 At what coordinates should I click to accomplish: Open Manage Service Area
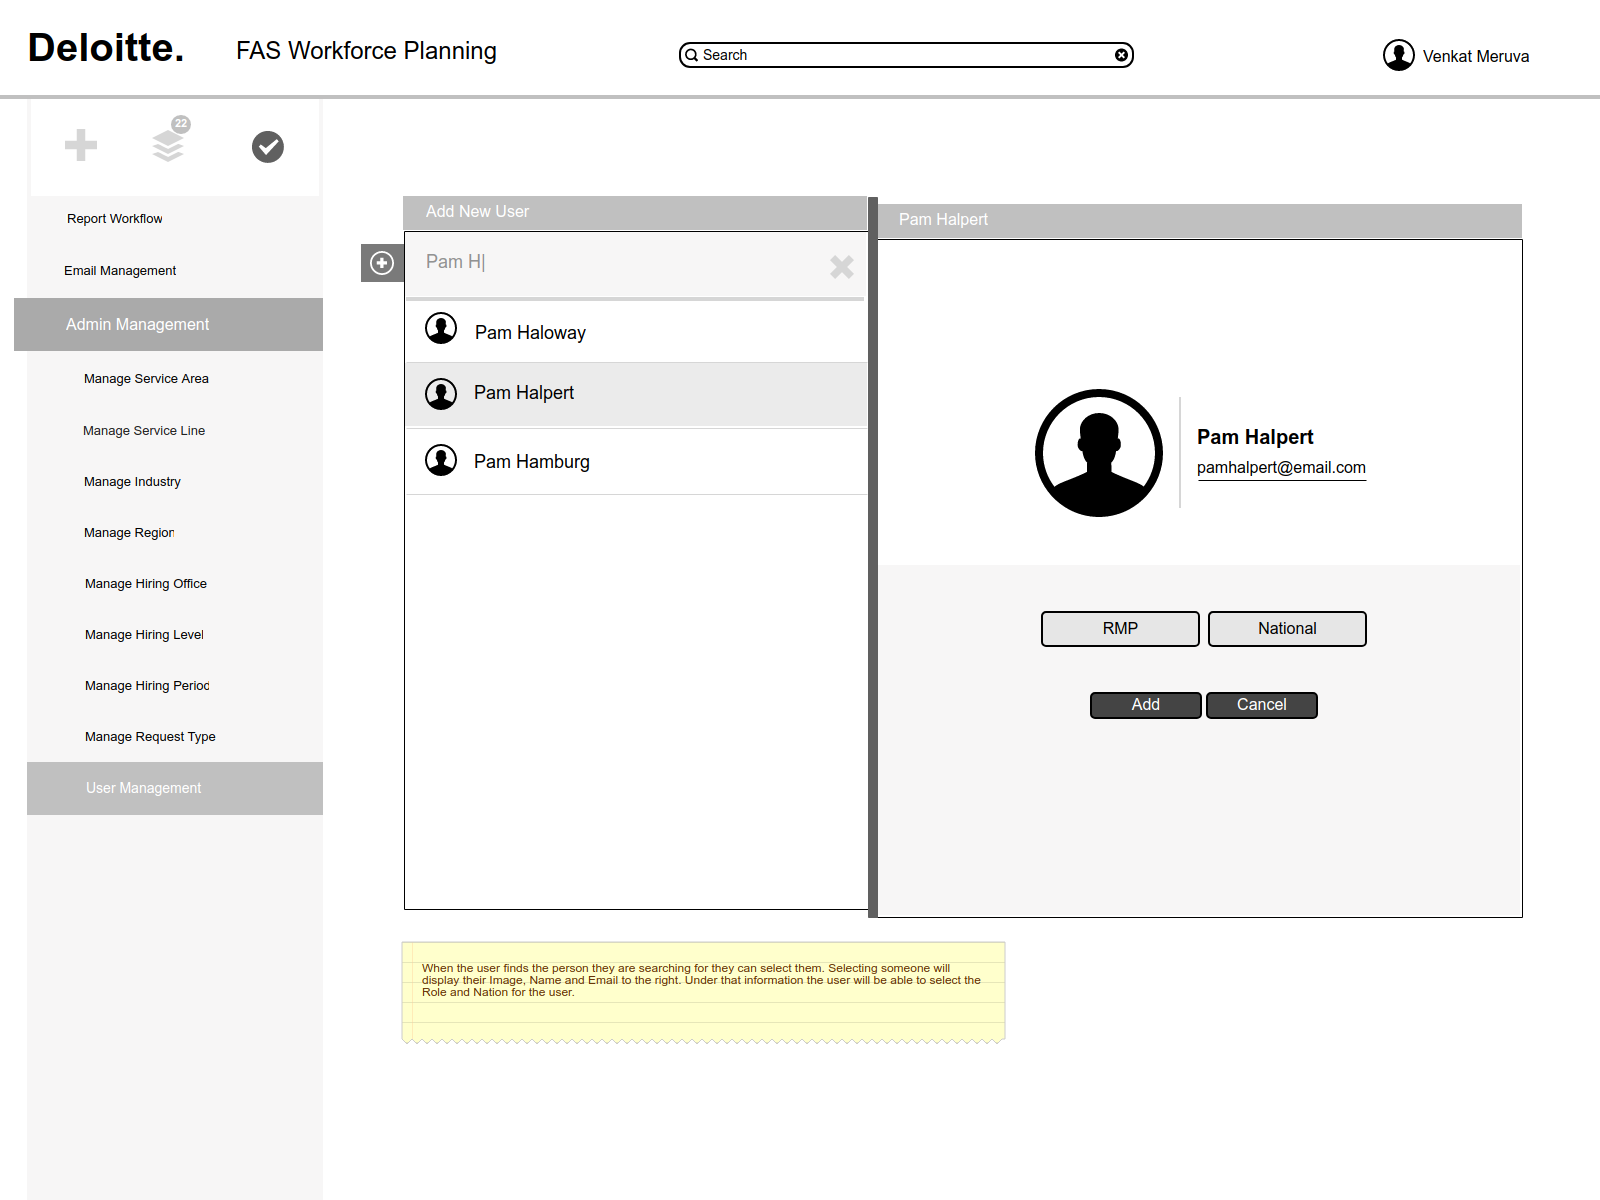tap(146, 379)
